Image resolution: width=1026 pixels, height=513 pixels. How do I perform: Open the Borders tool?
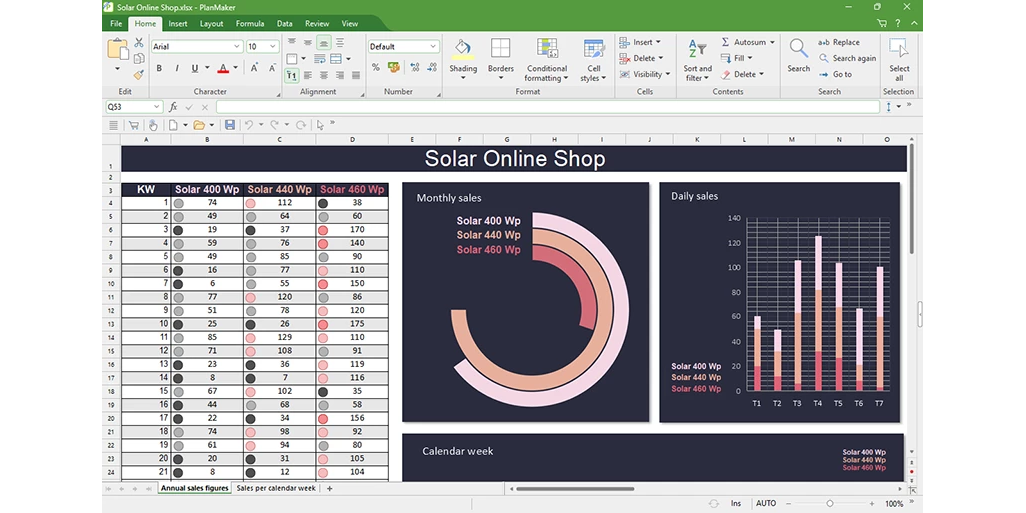500,50
